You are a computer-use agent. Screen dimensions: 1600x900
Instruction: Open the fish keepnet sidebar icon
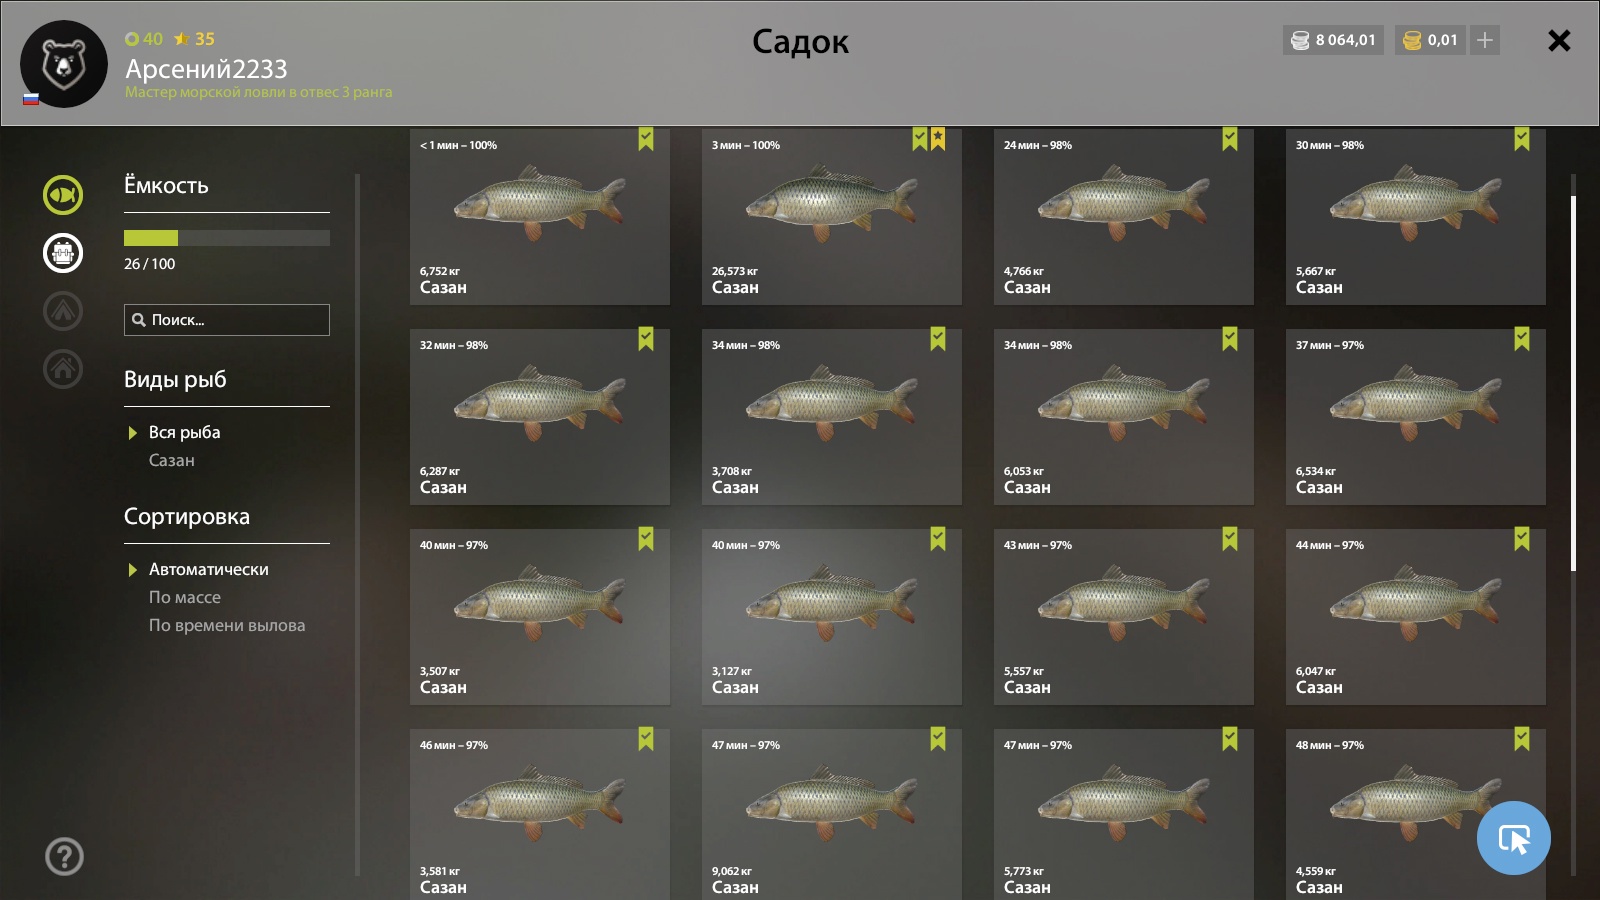pyautogui.click(x=63, y=195)
